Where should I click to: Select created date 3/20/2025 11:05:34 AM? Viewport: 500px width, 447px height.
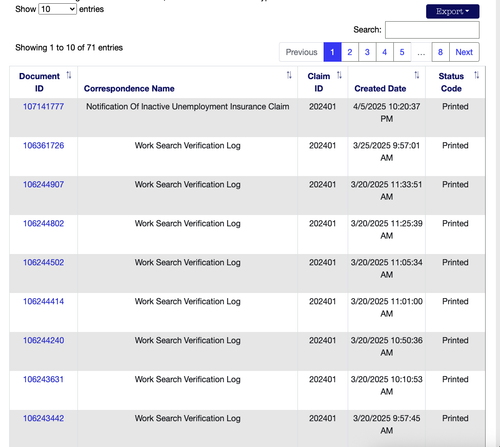(x=387, y=269)
